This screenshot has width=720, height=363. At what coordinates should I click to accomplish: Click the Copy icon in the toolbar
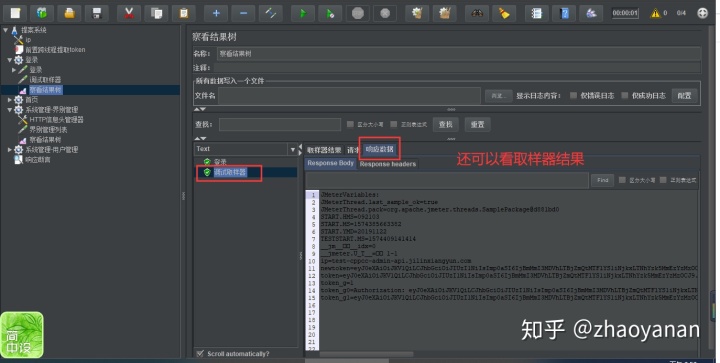tap(156, 13)
